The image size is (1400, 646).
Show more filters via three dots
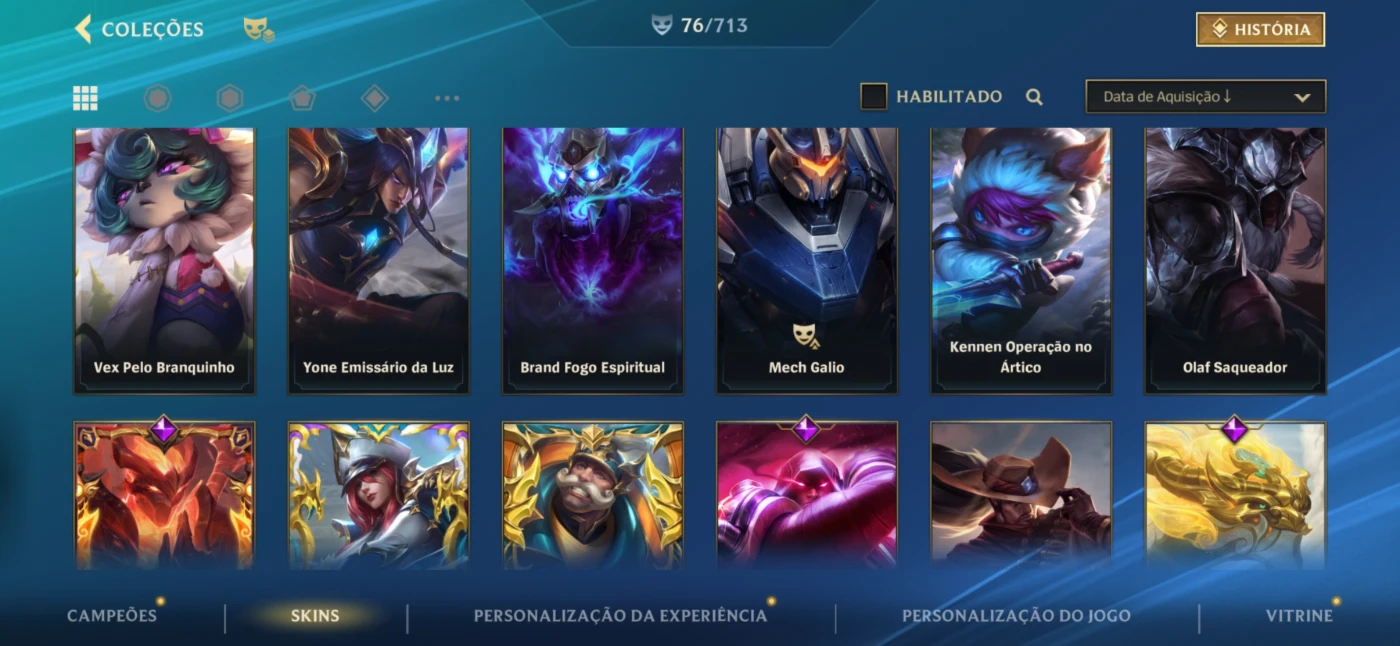pyautogui.click(x=447, y=98)
